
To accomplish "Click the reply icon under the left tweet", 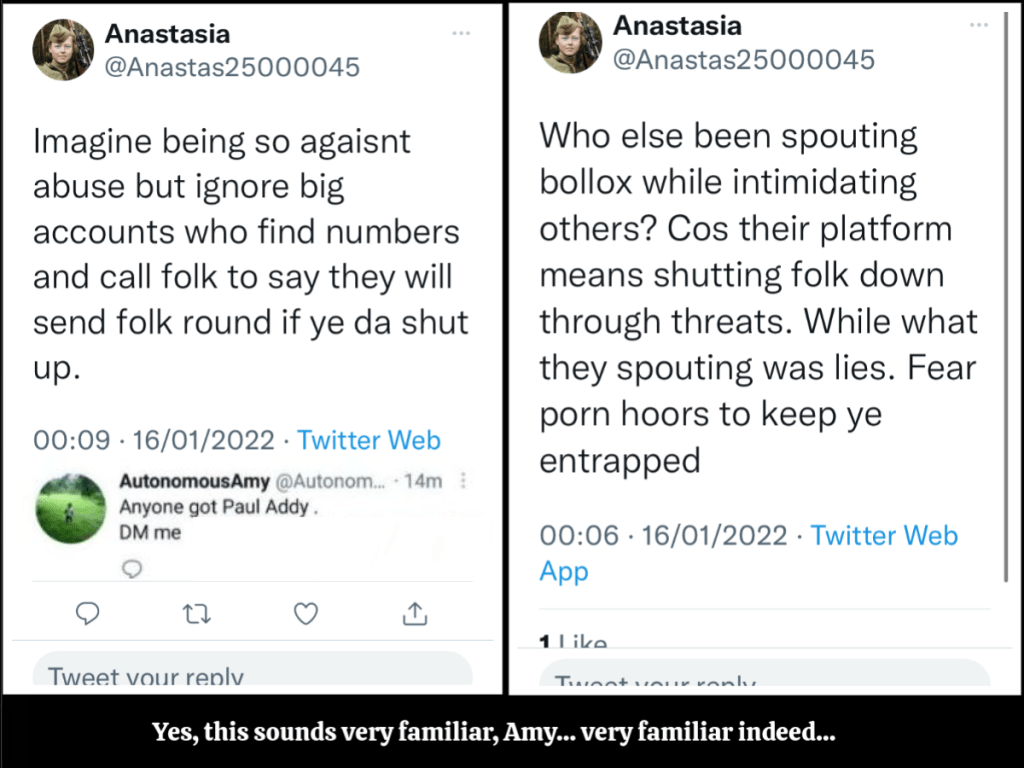I will point(88,613).
